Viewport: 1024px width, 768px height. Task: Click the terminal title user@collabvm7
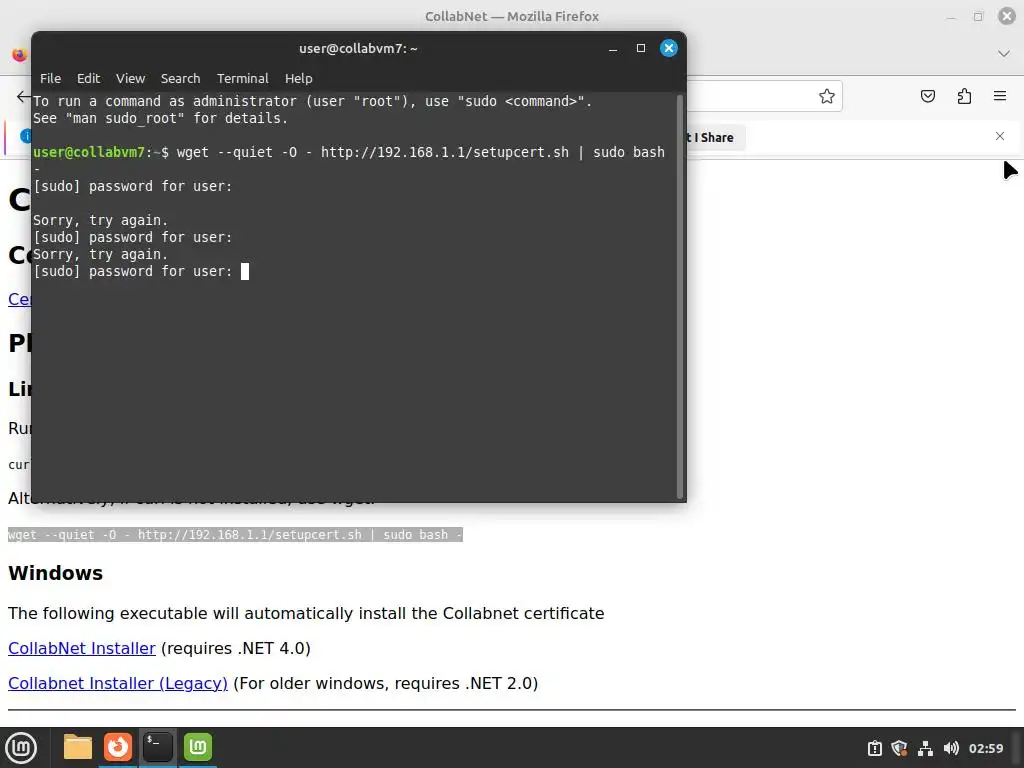(358, 48)
